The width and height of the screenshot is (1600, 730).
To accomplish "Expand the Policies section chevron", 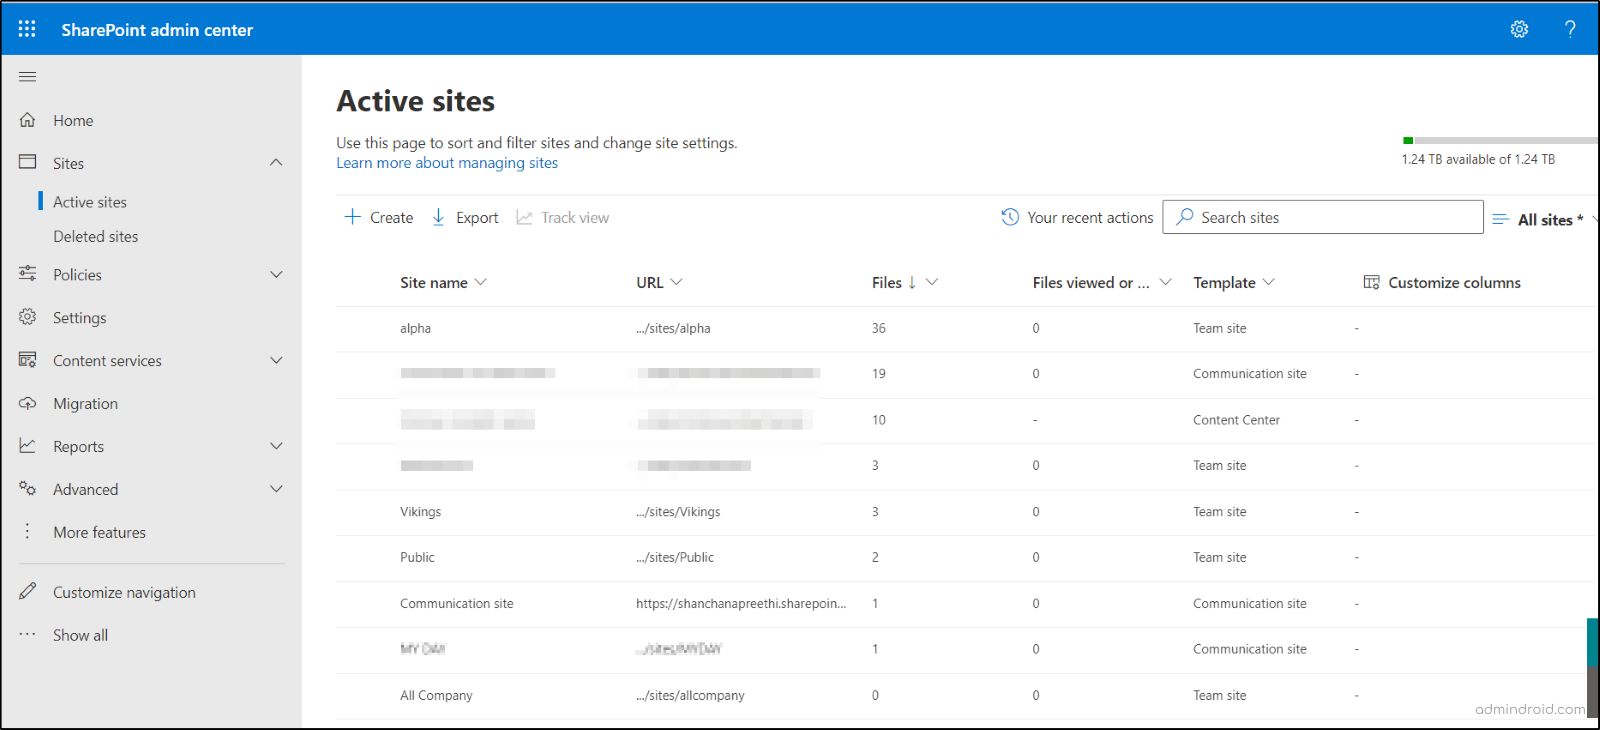I will tap(276, 274).
